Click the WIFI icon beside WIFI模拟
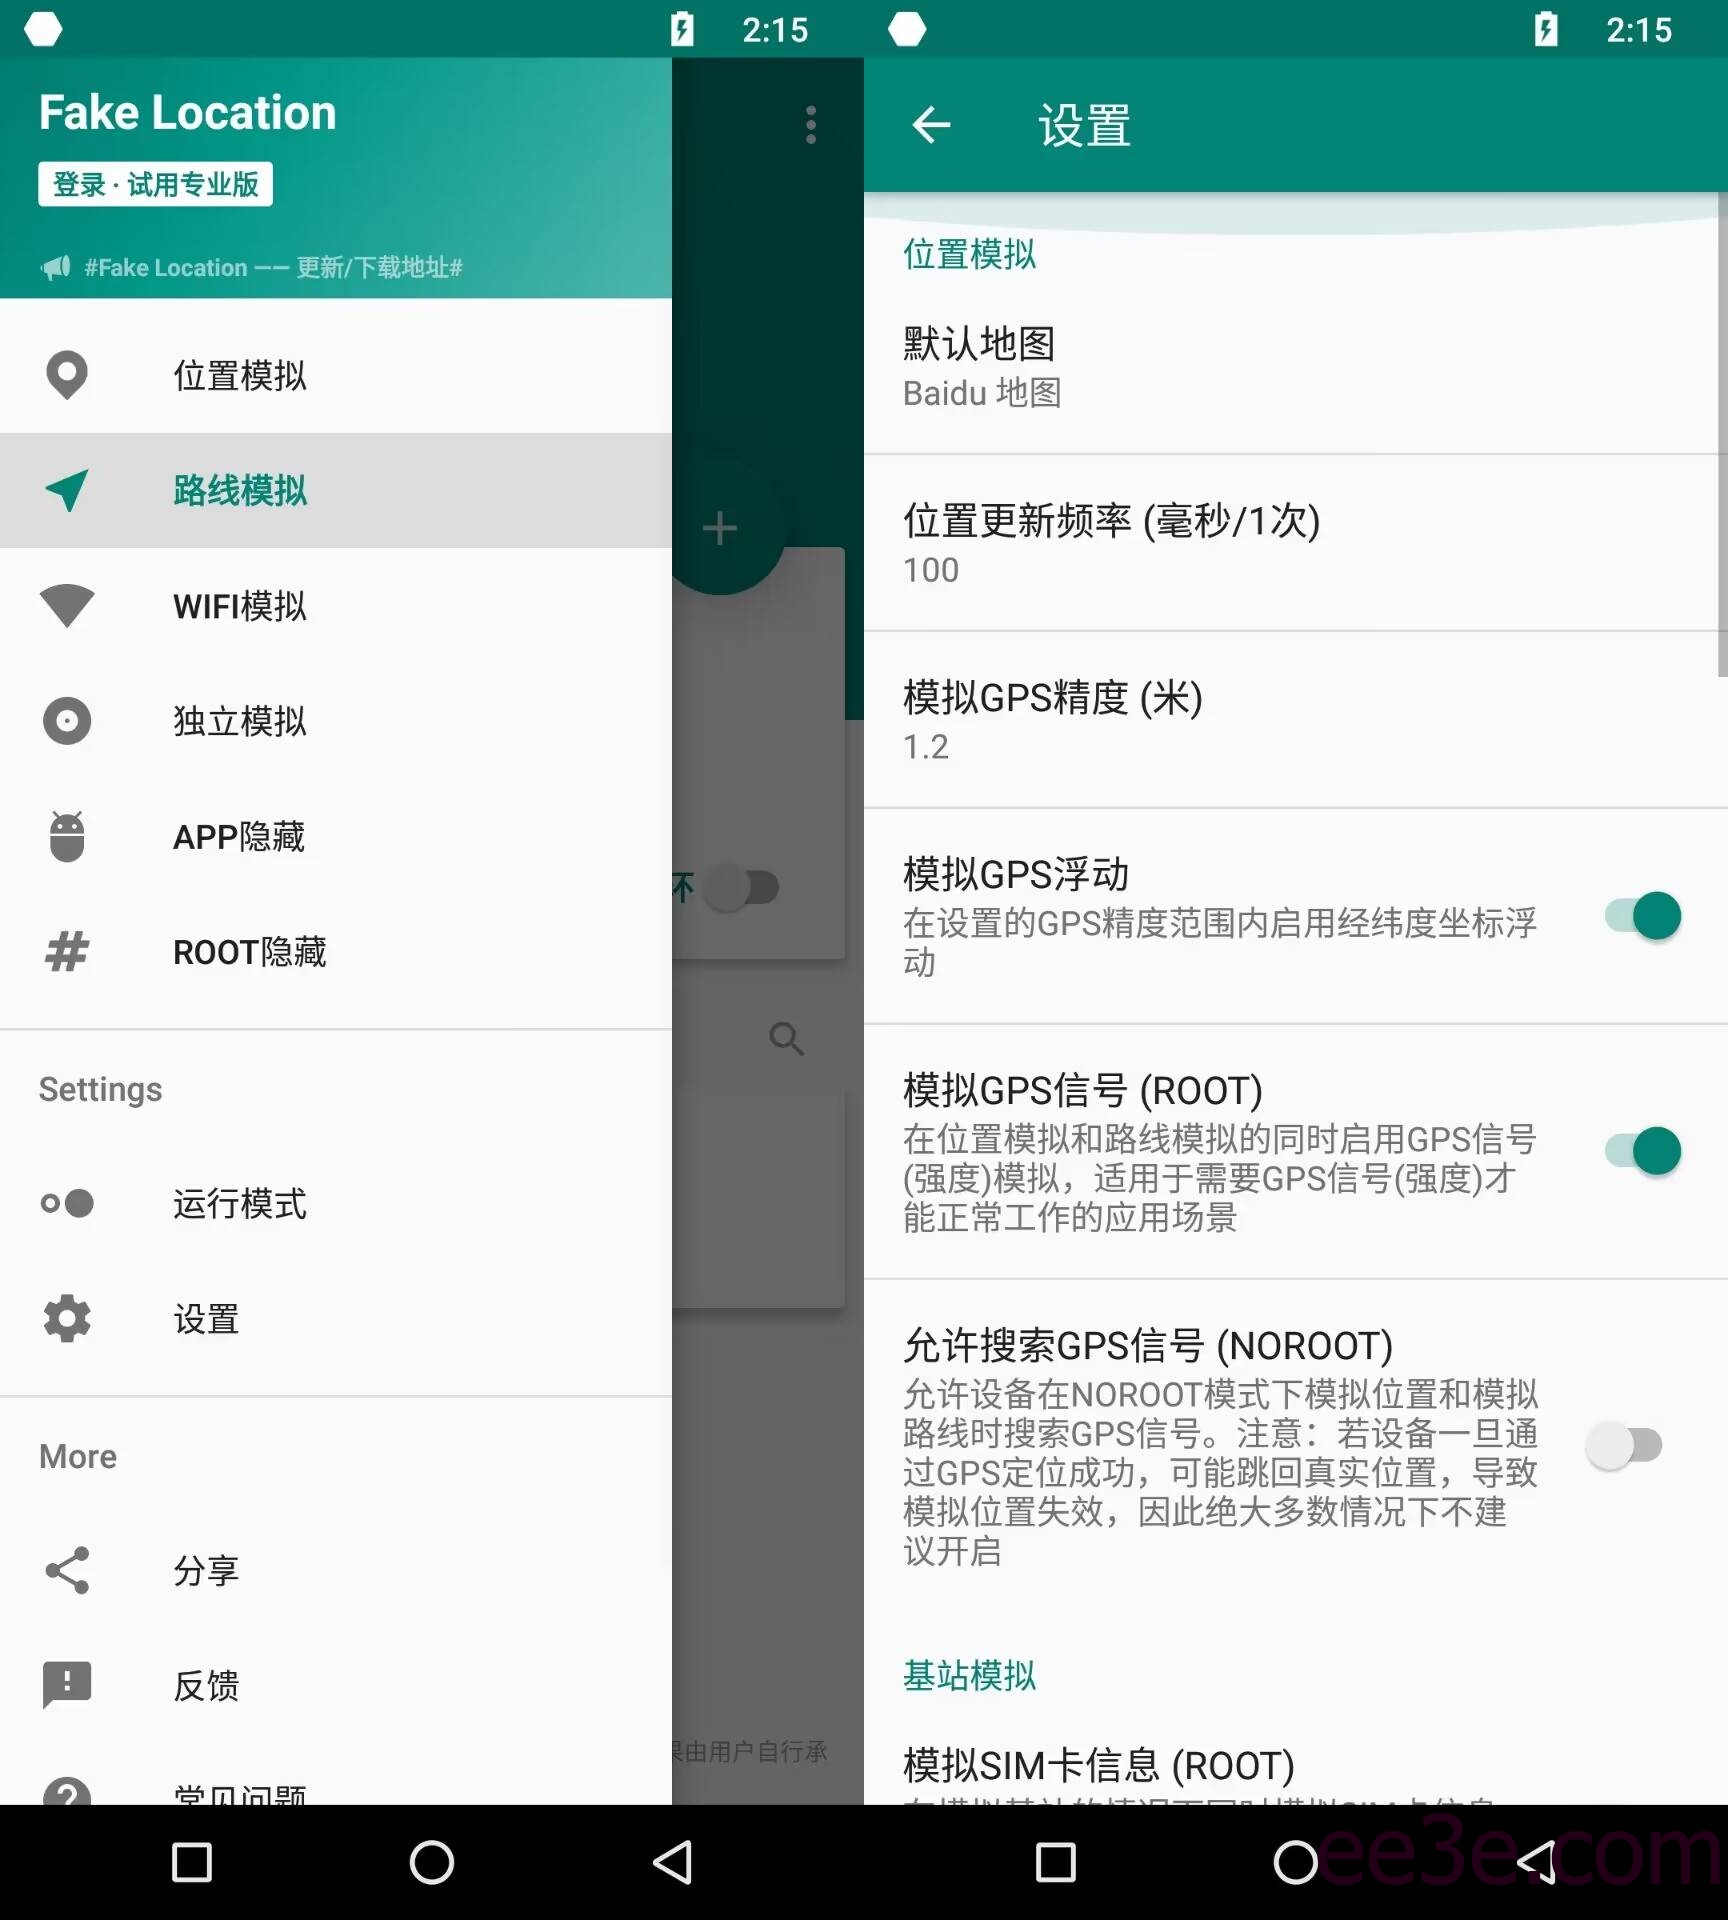 click(66, 606)
